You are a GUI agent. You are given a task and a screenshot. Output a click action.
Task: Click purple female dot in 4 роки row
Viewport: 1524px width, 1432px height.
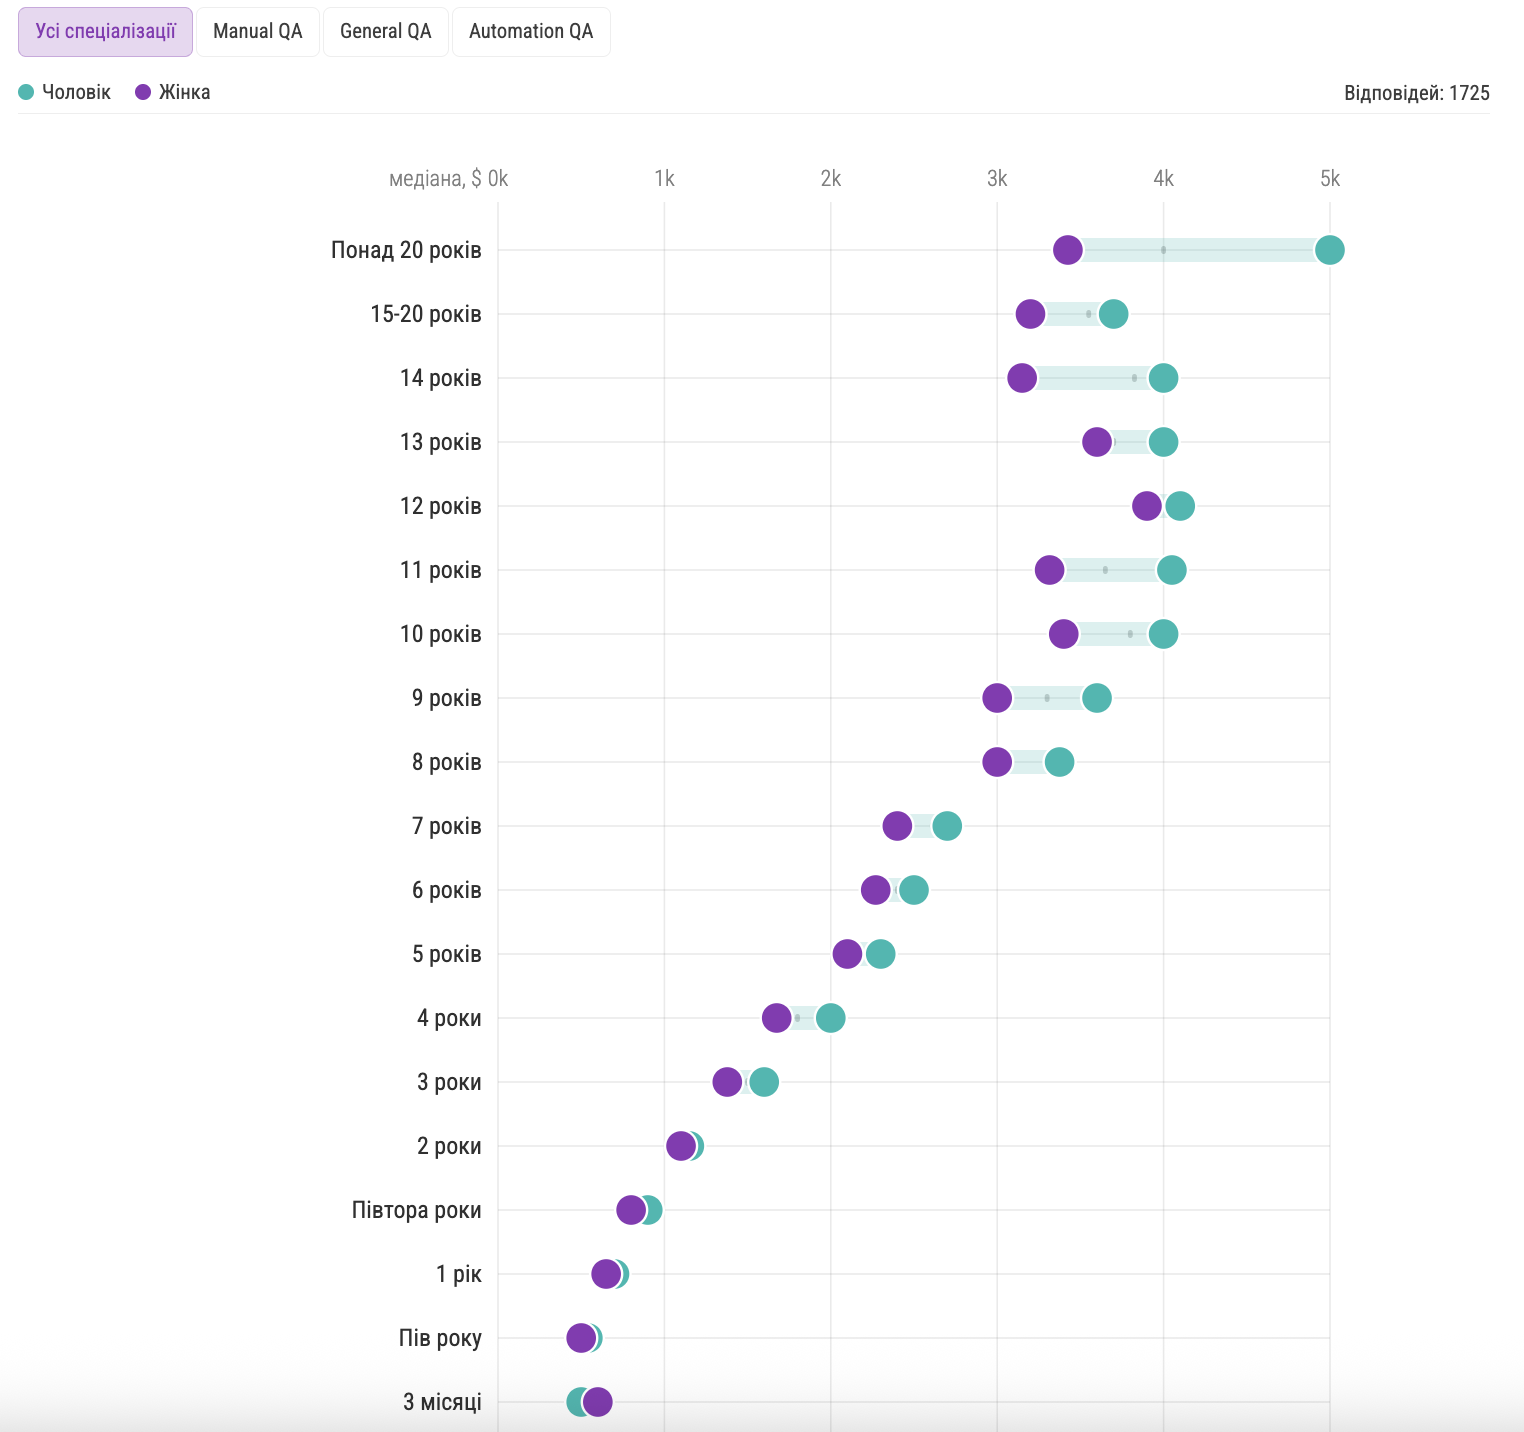tap(776, 1018)
